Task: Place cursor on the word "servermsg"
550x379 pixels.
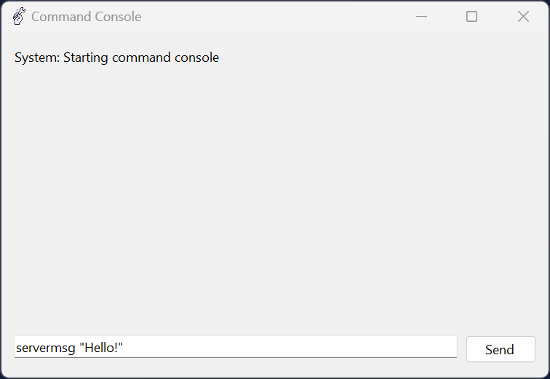Action: (46, 348)
